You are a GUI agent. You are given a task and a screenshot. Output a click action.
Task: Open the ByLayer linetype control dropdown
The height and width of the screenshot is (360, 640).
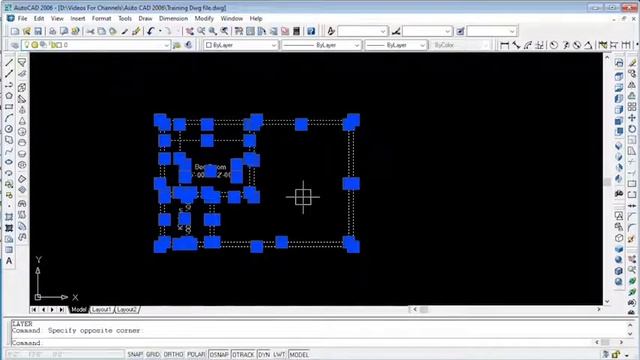321,45
